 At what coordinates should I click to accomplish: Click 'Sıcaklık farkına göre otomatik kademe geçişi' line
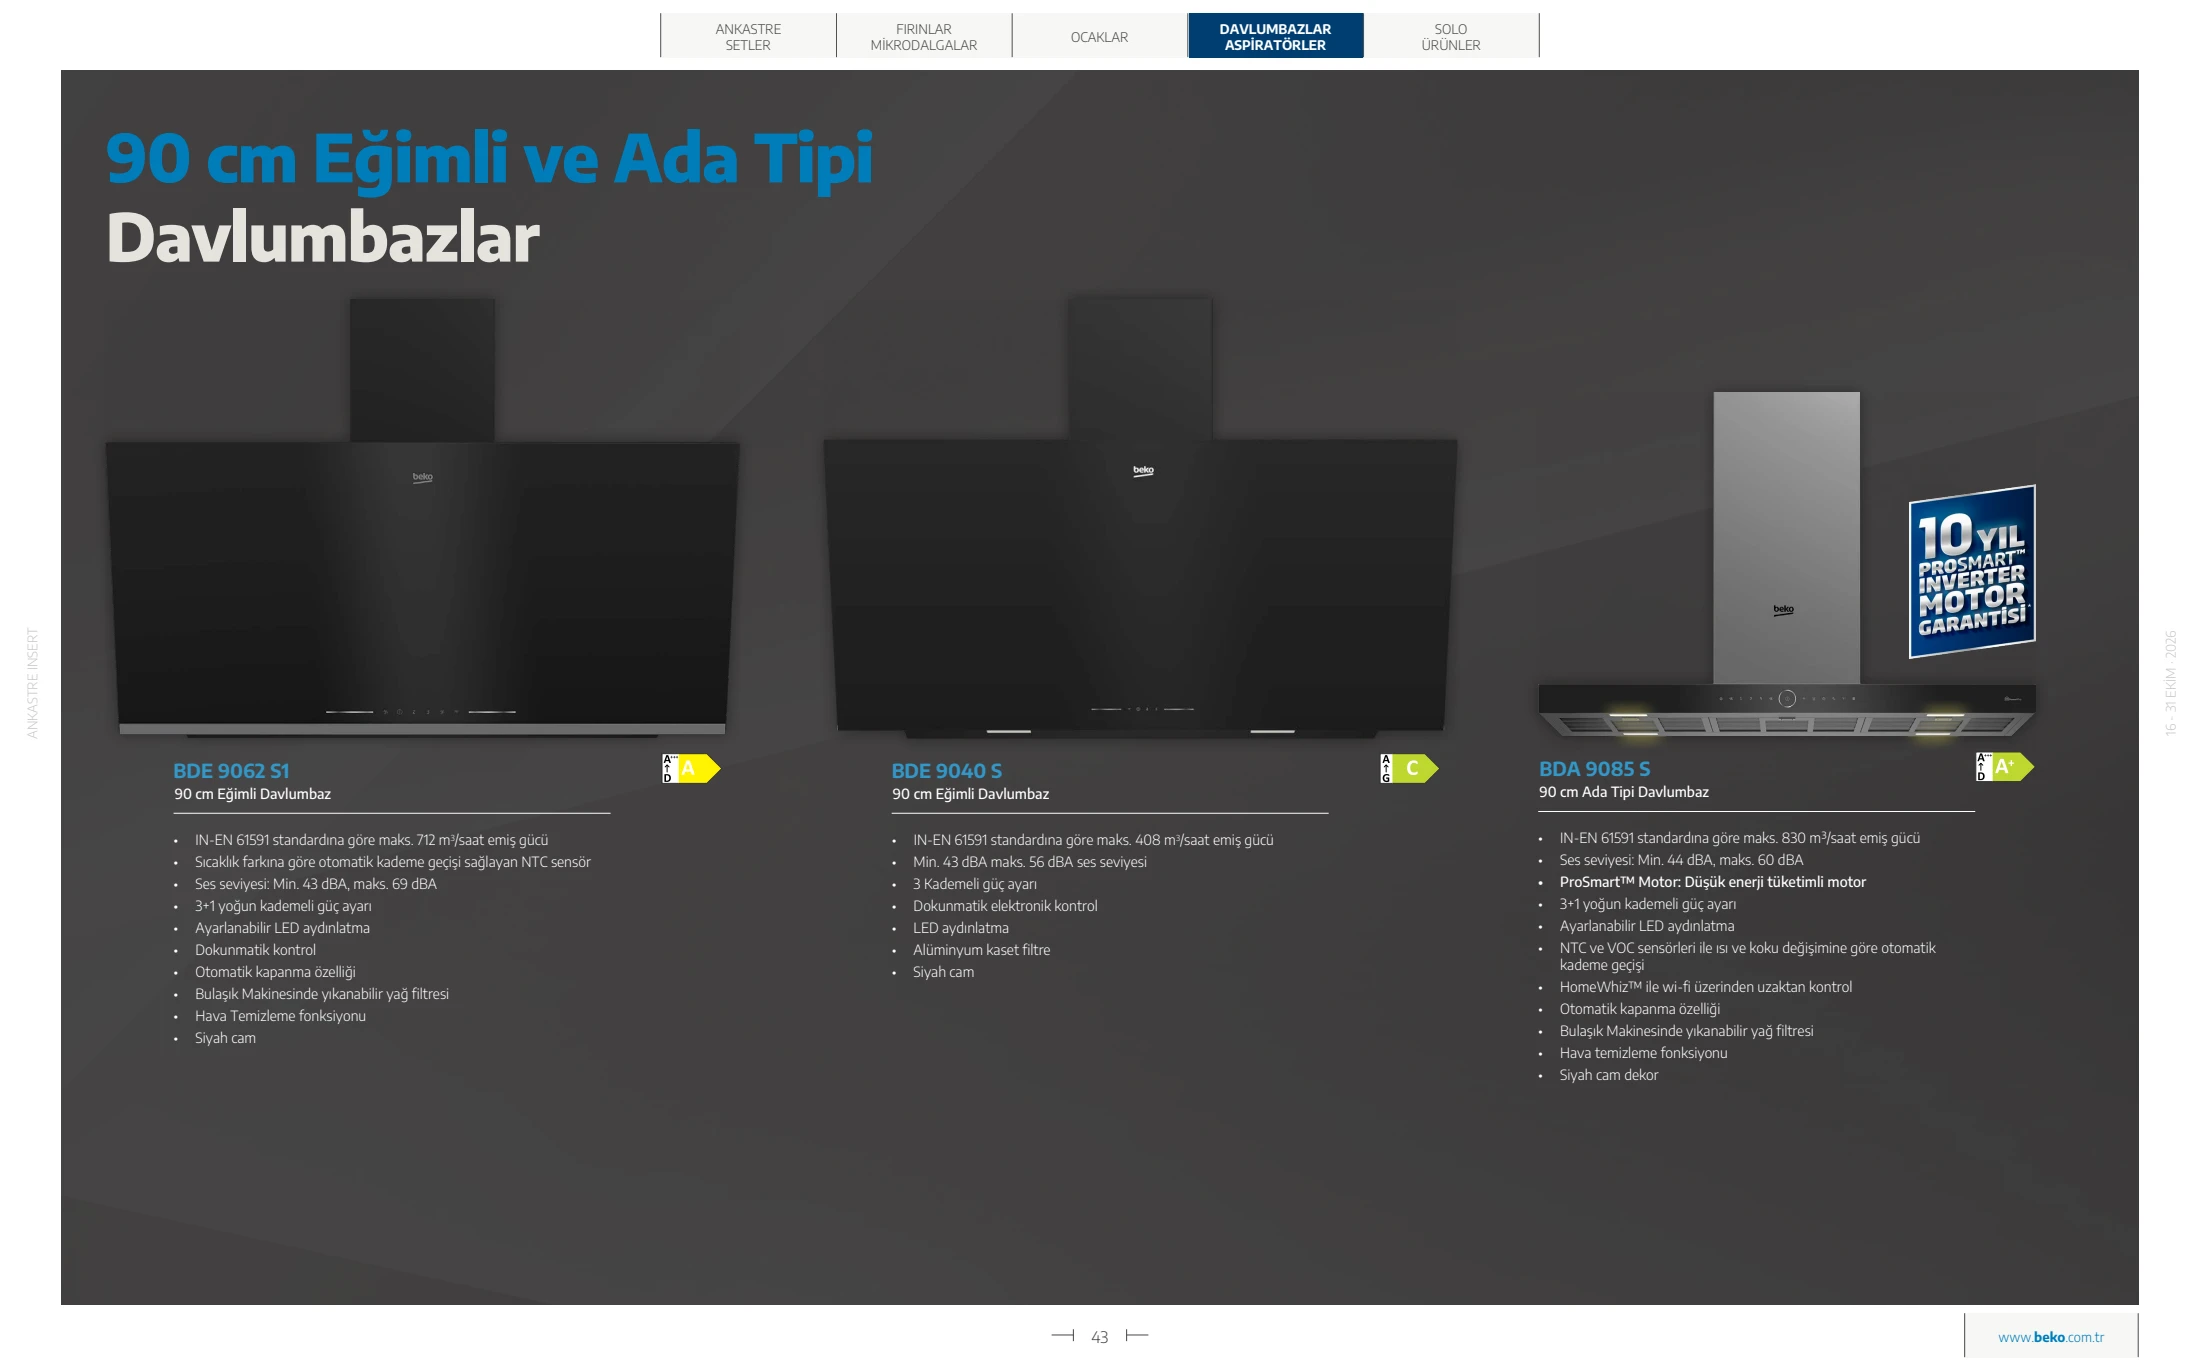coord(392,862)
